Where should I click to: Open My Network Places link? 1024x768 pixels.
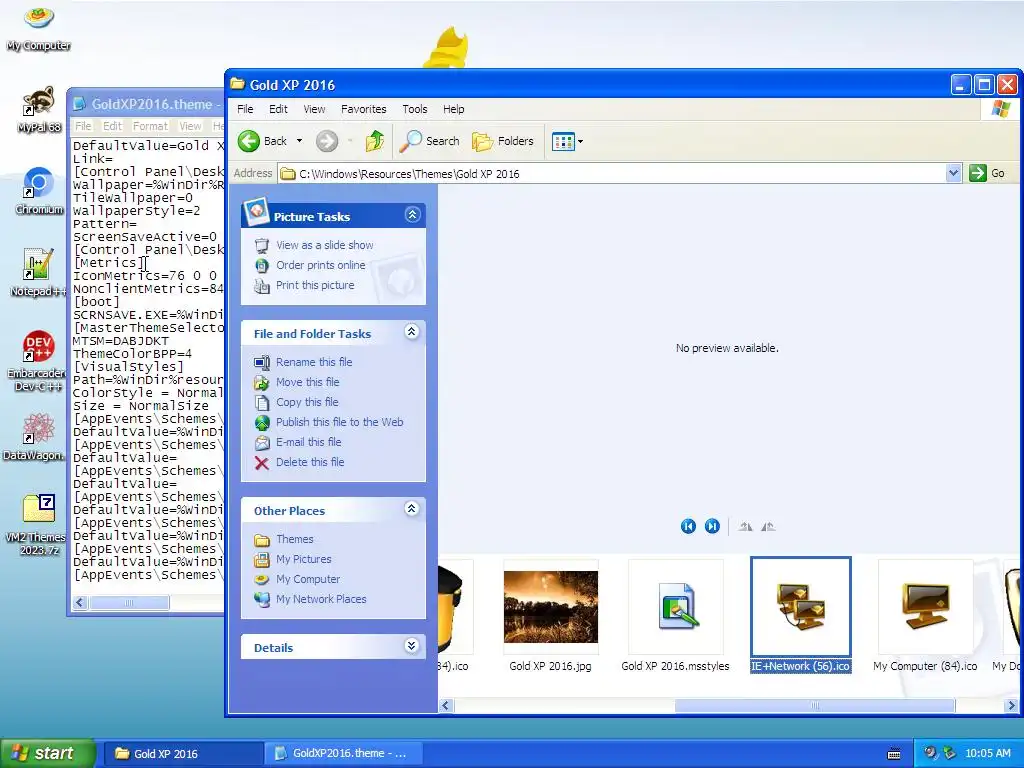[x=321, y=600]
